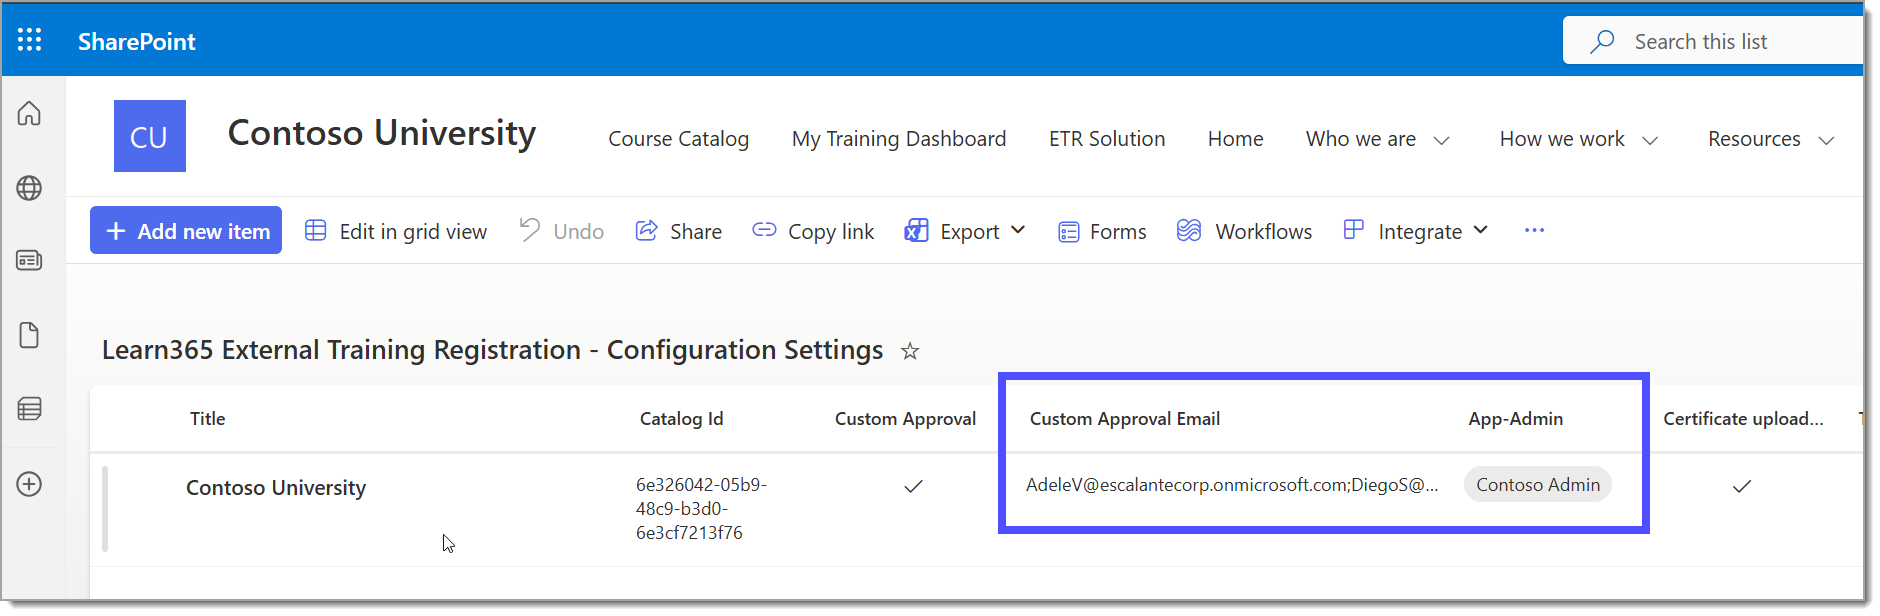Open How we work navigation item
The image size is (1880, 616).
click(x=1562, y=139)
